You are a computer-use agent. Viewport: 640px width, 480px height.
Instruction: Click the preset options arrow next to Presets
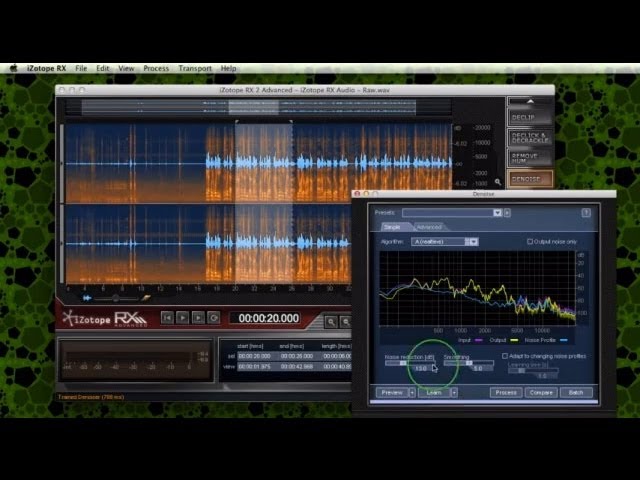[507, 213]
